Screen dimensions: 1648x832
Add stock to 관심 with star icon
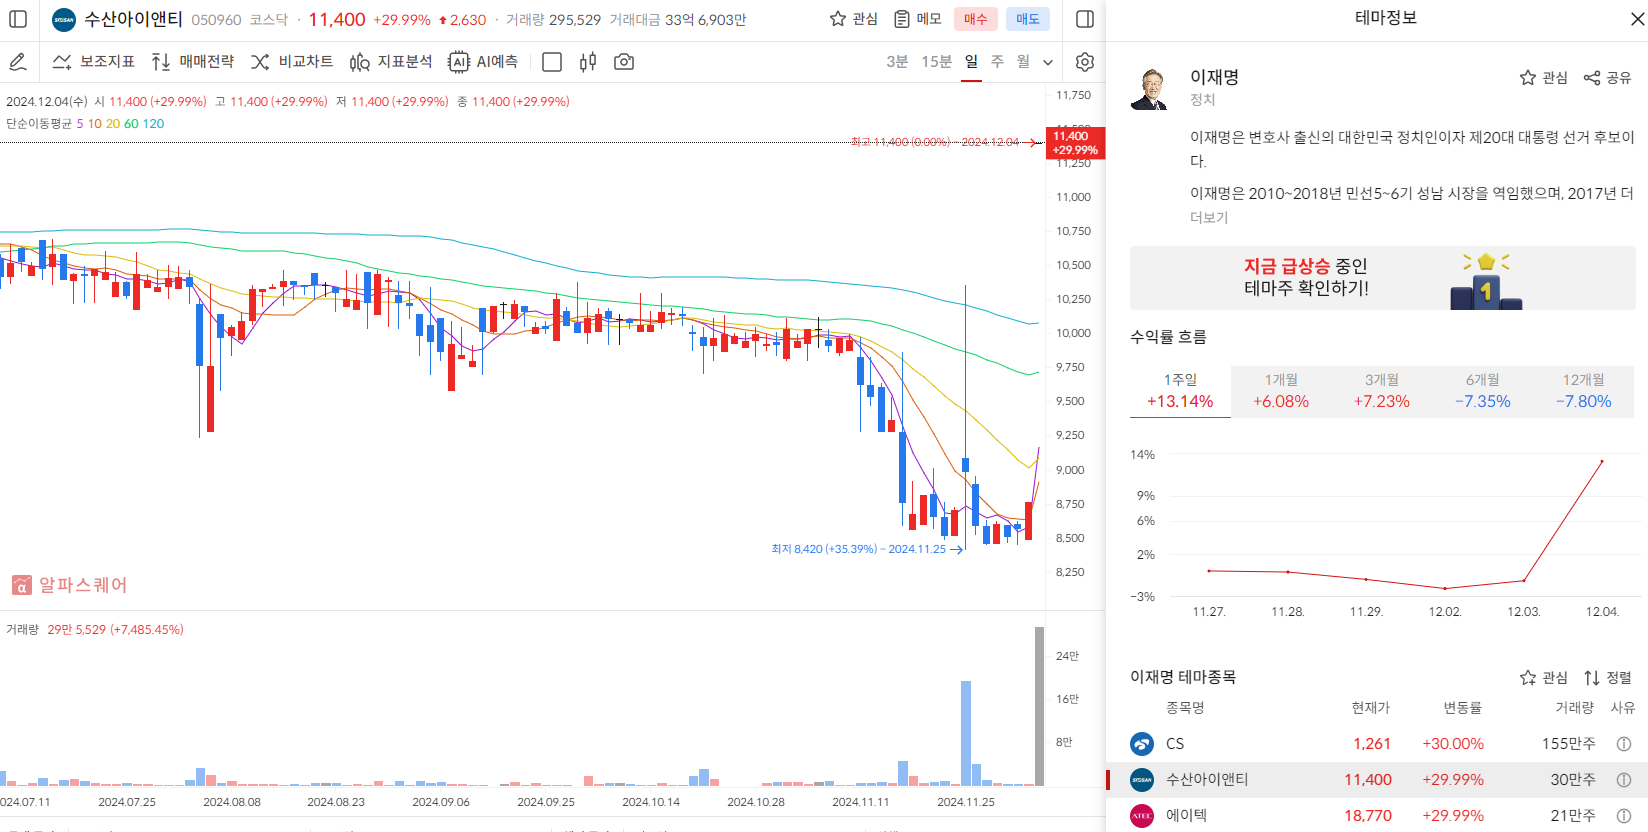tap(853, 19)
